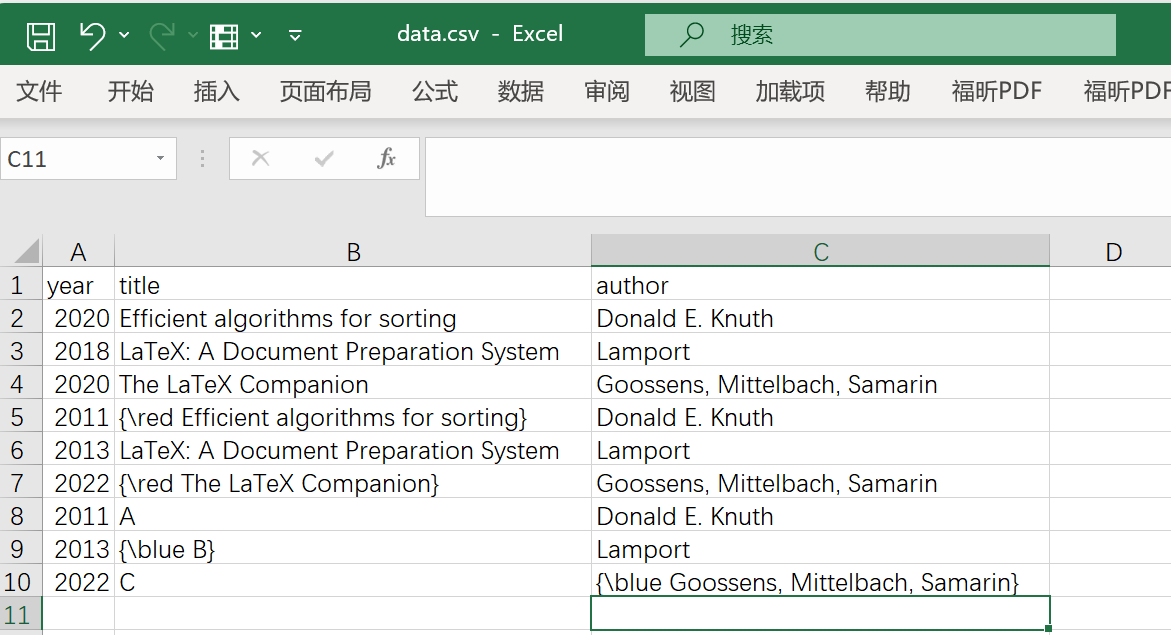Select year cell 2018 in row 3
This screenshot has width=1171, height=635.
(78, 351)
